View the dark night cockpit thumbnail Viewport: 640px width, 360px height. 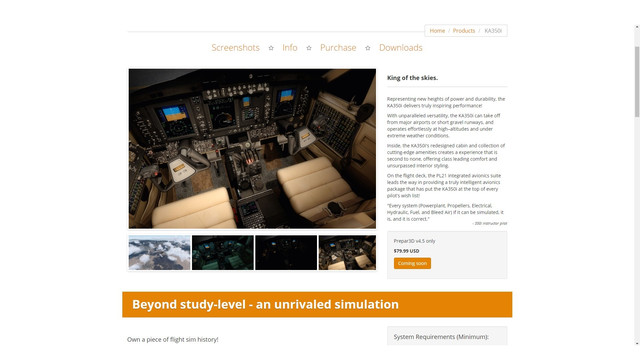[x=286, y=252]
